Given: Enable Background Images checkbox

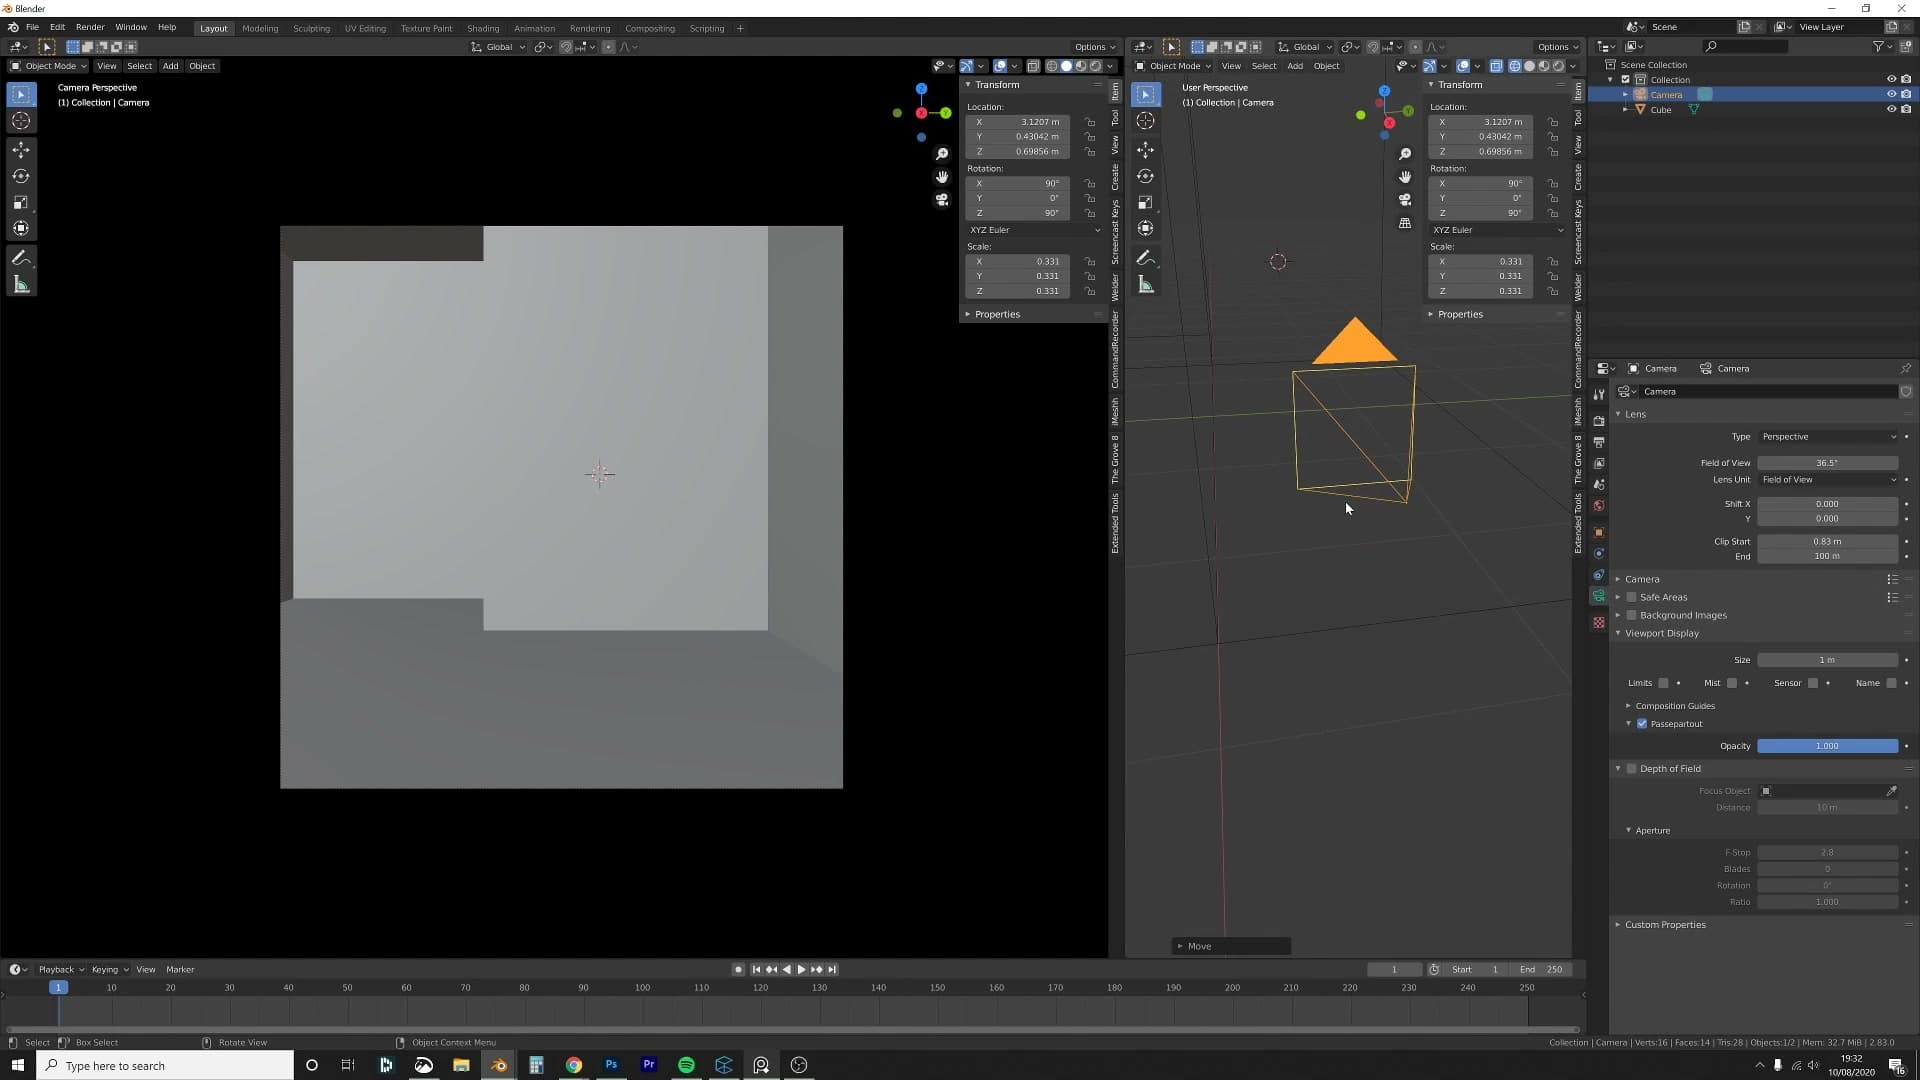Looking at the screenshot, I should coord(1632,615).
